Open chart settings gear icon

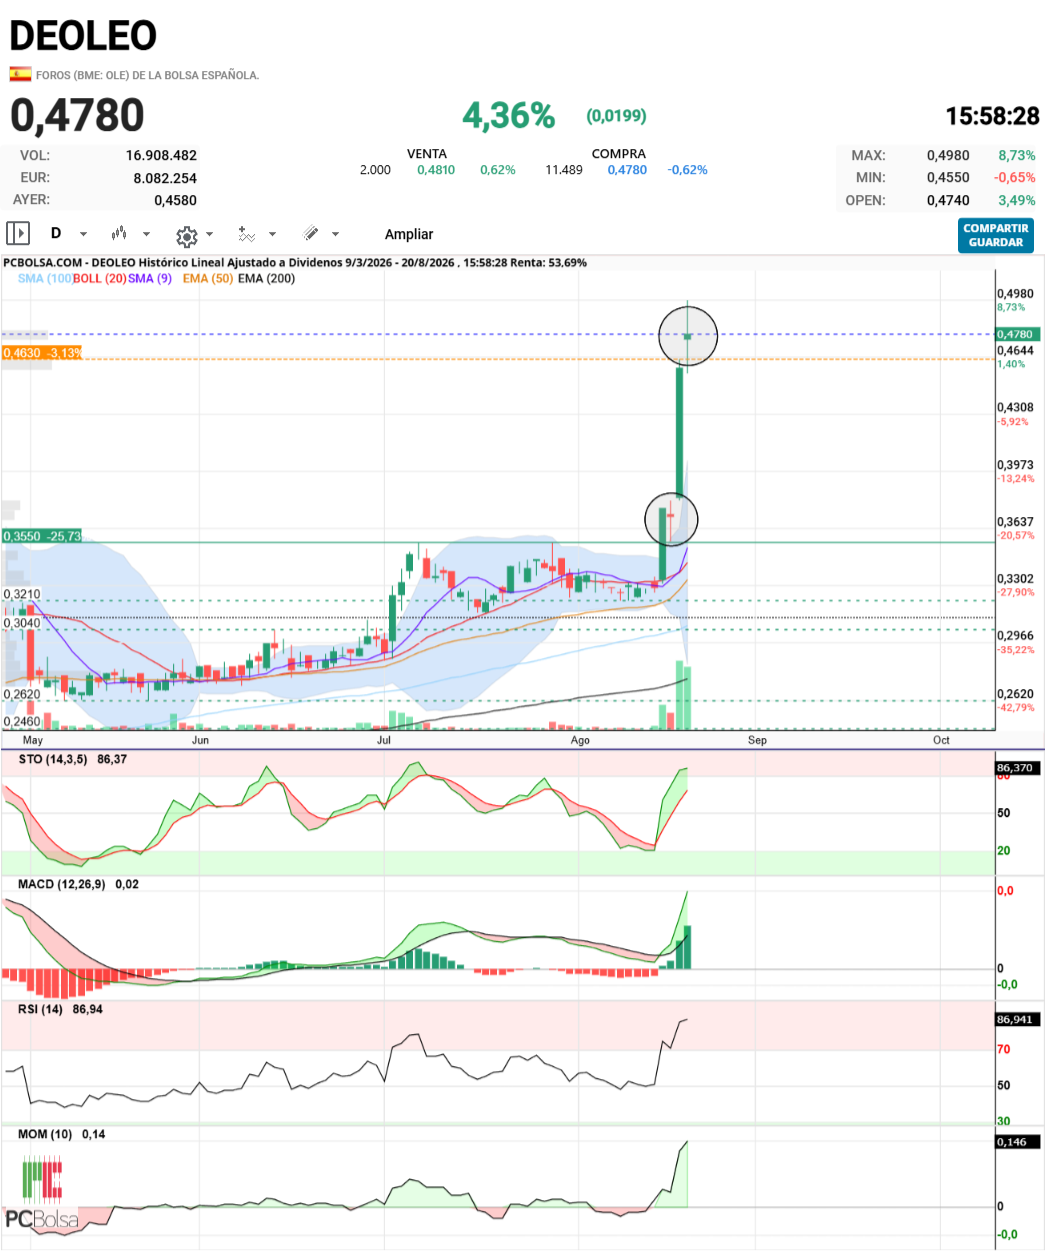[x=186, y=236]
